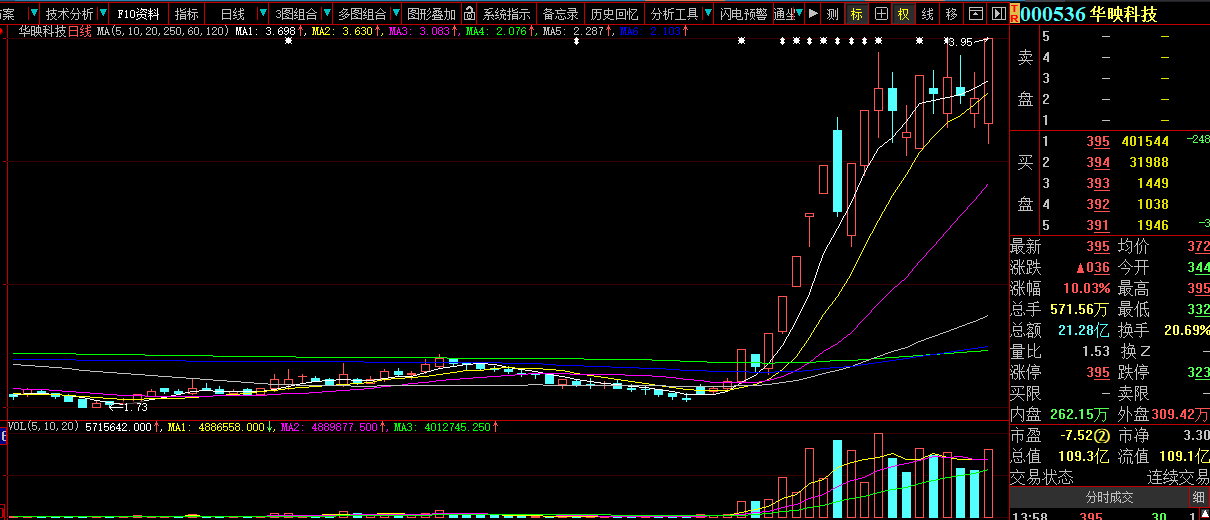Viewport: 1210px width, 520px height.
Task: Select the 移 move chart tool
Action: pyautogui.click(x=951, y=14)
